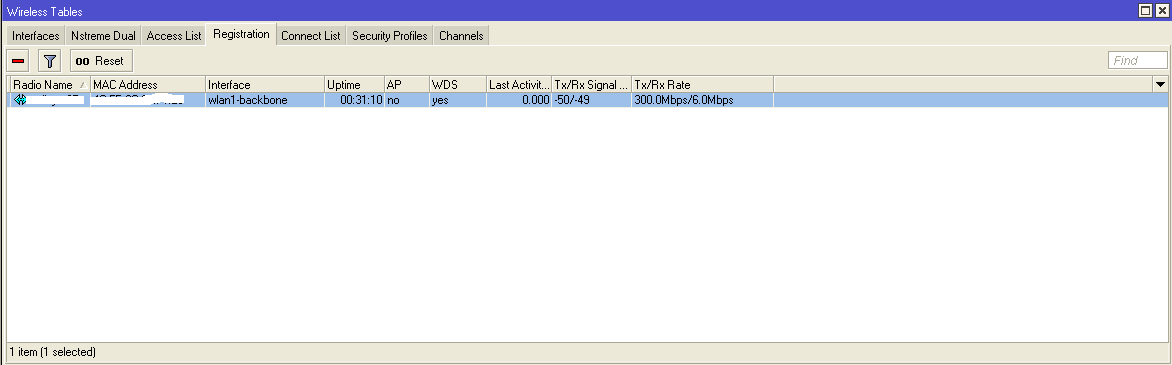1172x365 pixels.
Task: Click the AP column header
Action: 406,85
